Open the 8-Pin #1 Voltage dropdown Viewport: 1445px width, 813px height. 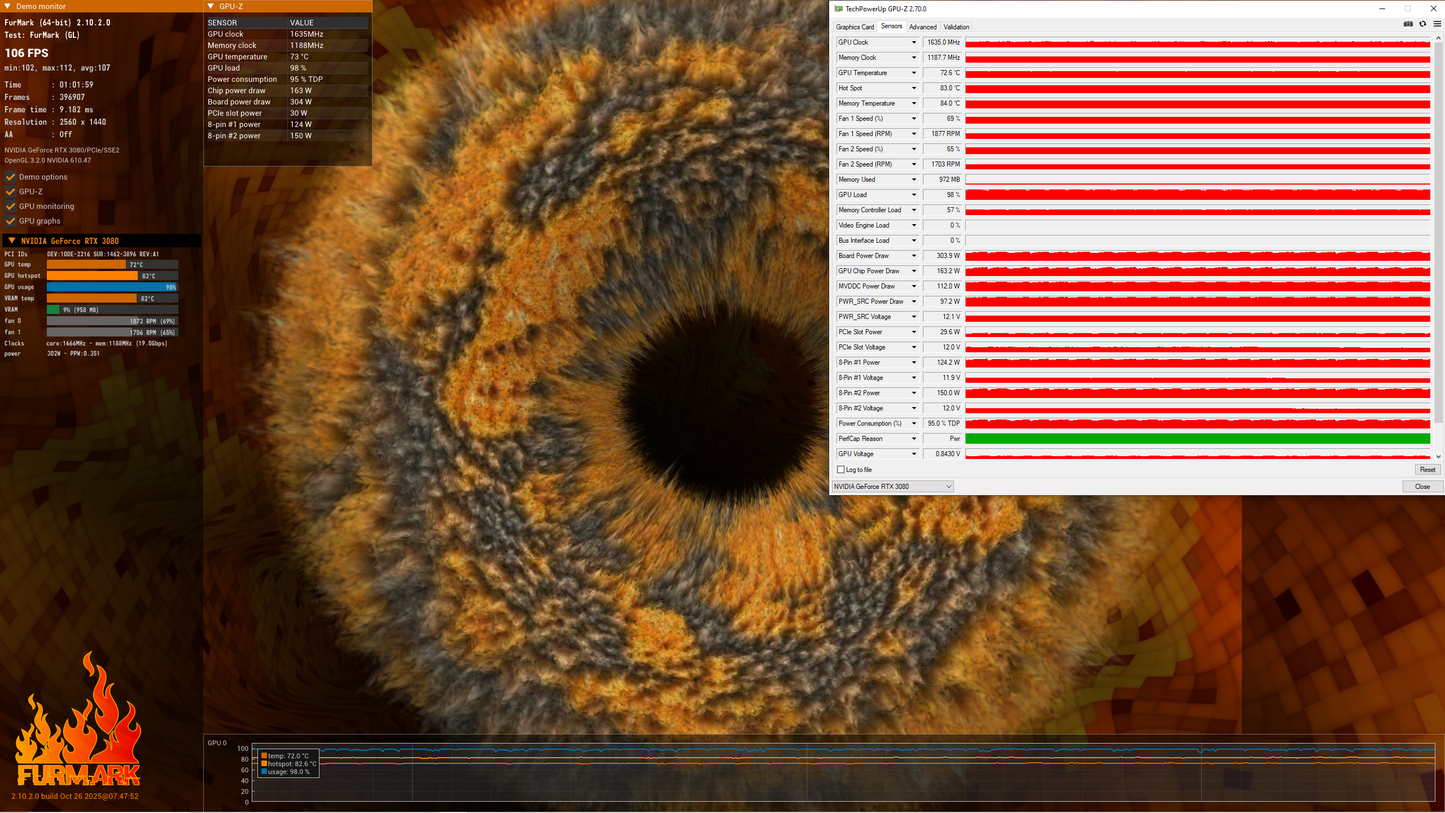913,378
